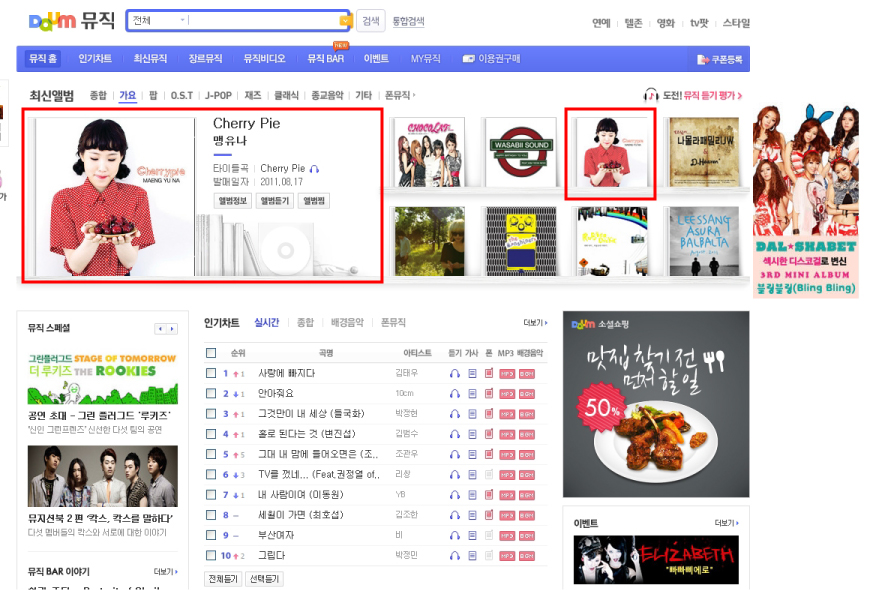Check the box for 그것만이 내 세상
This screenshot has width=873, height=590.
(211, 414)
